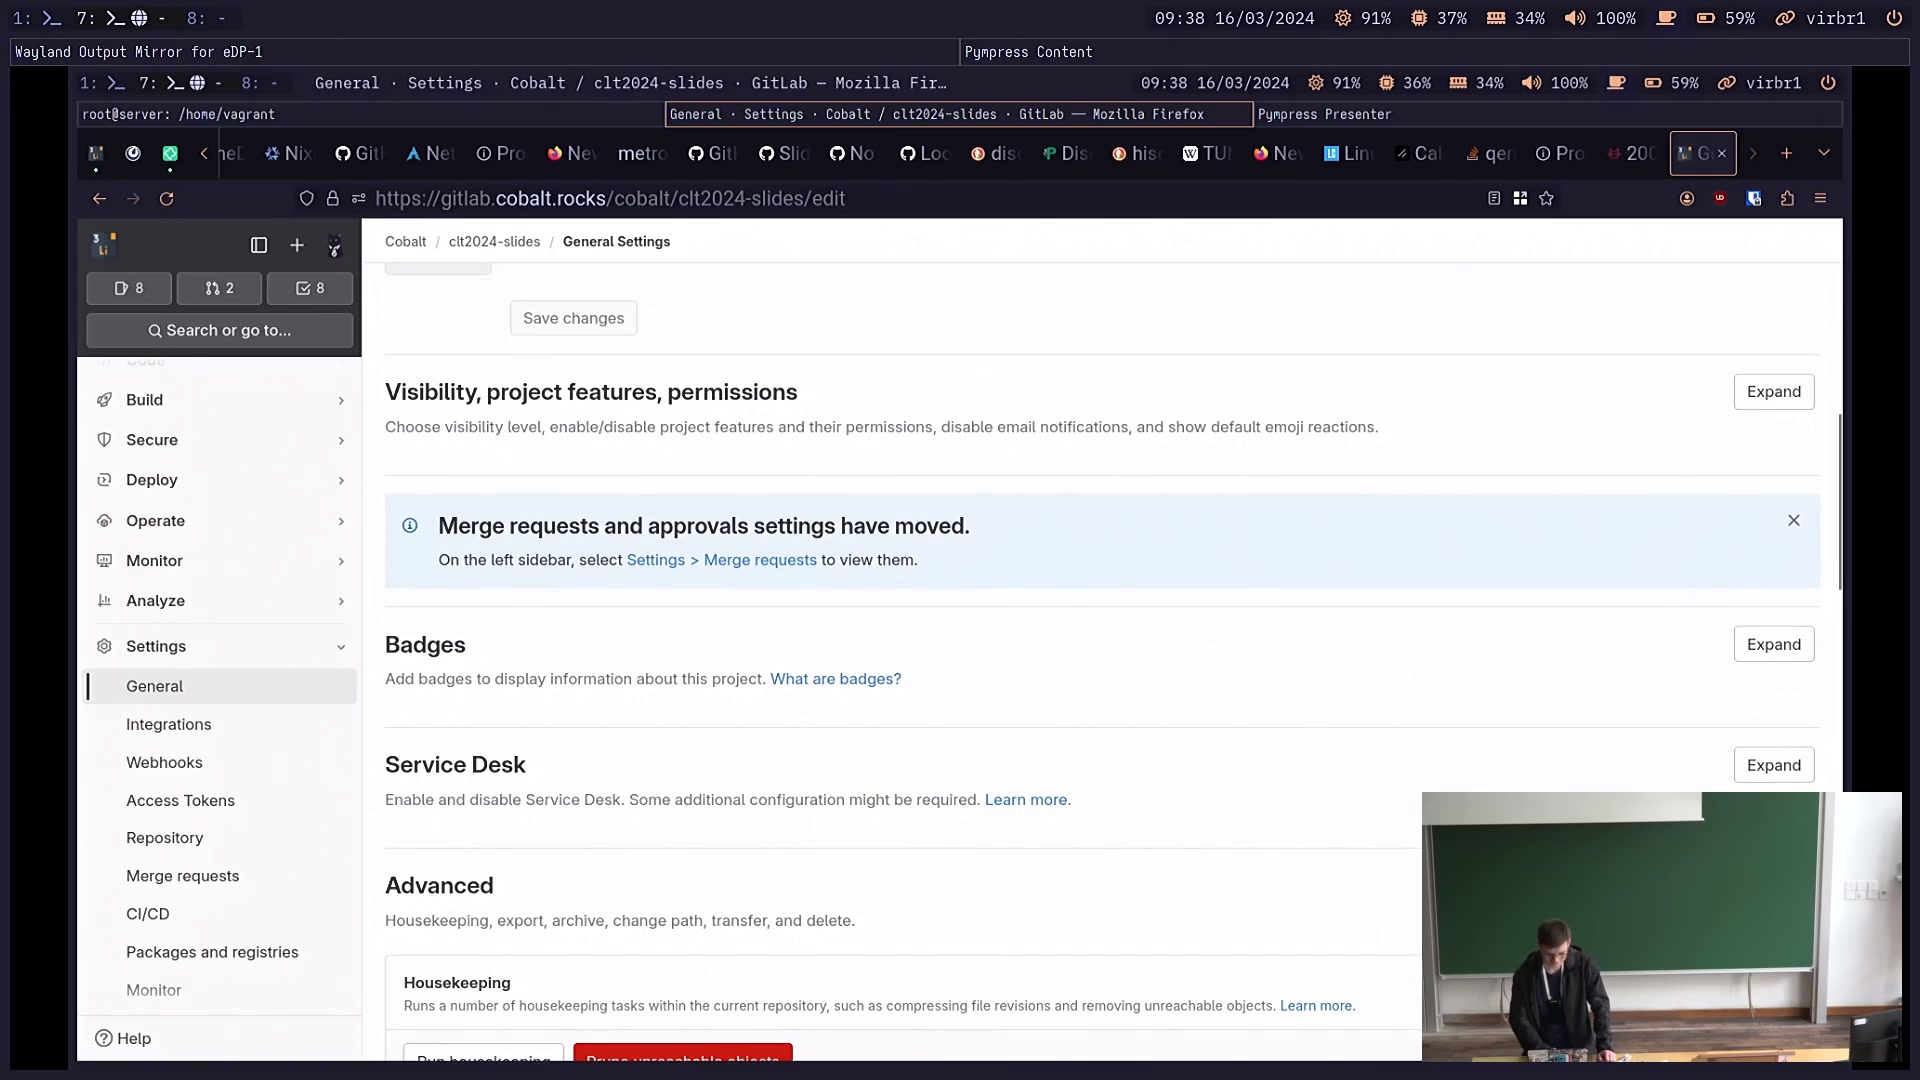Screen dimensions: 1920x1080
Task: Go back with the Firefox back arrow
Action: click(99, 199)
